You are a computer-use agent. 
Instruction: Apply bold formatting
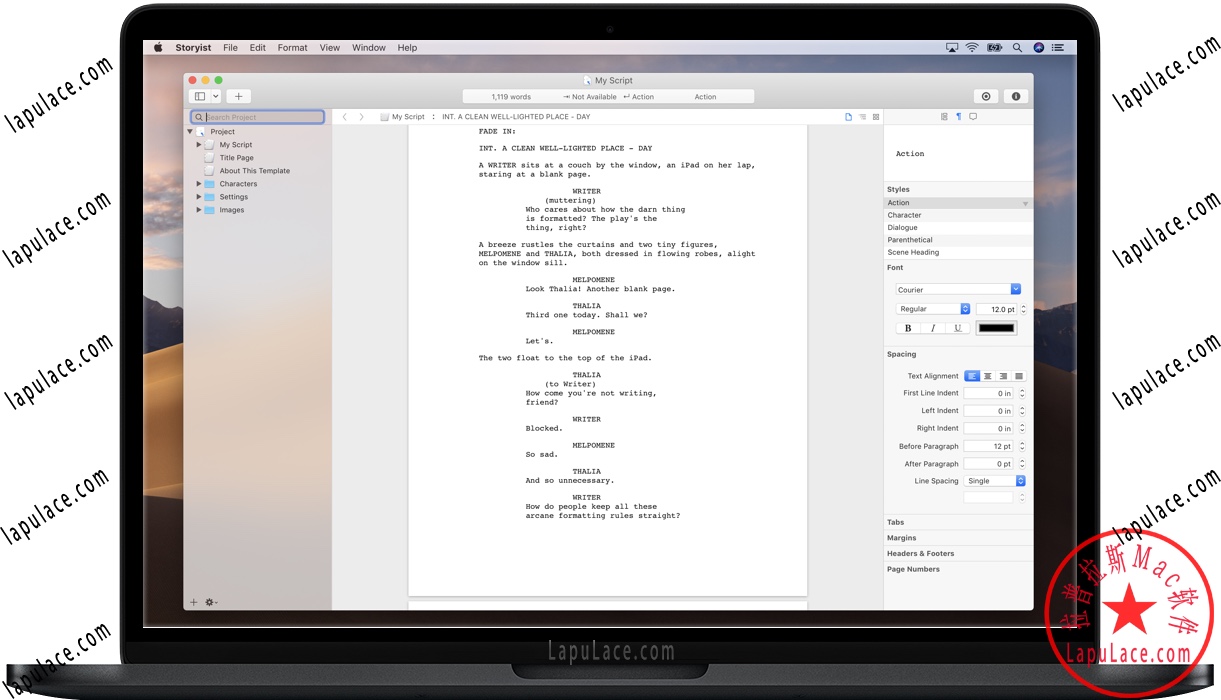point(908,328)
